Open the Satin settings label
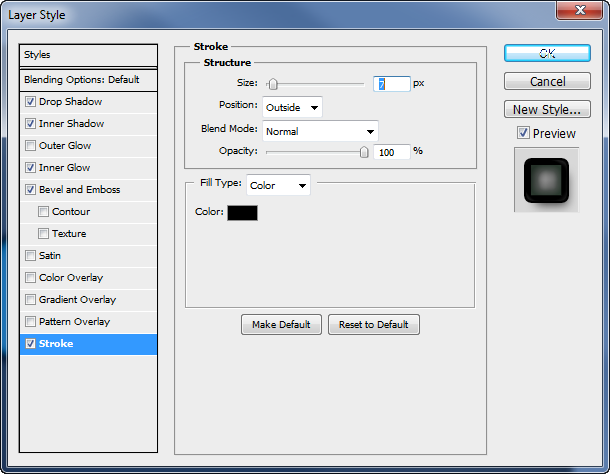The width and height of the screenshot is (610, 474). point(50,256)
